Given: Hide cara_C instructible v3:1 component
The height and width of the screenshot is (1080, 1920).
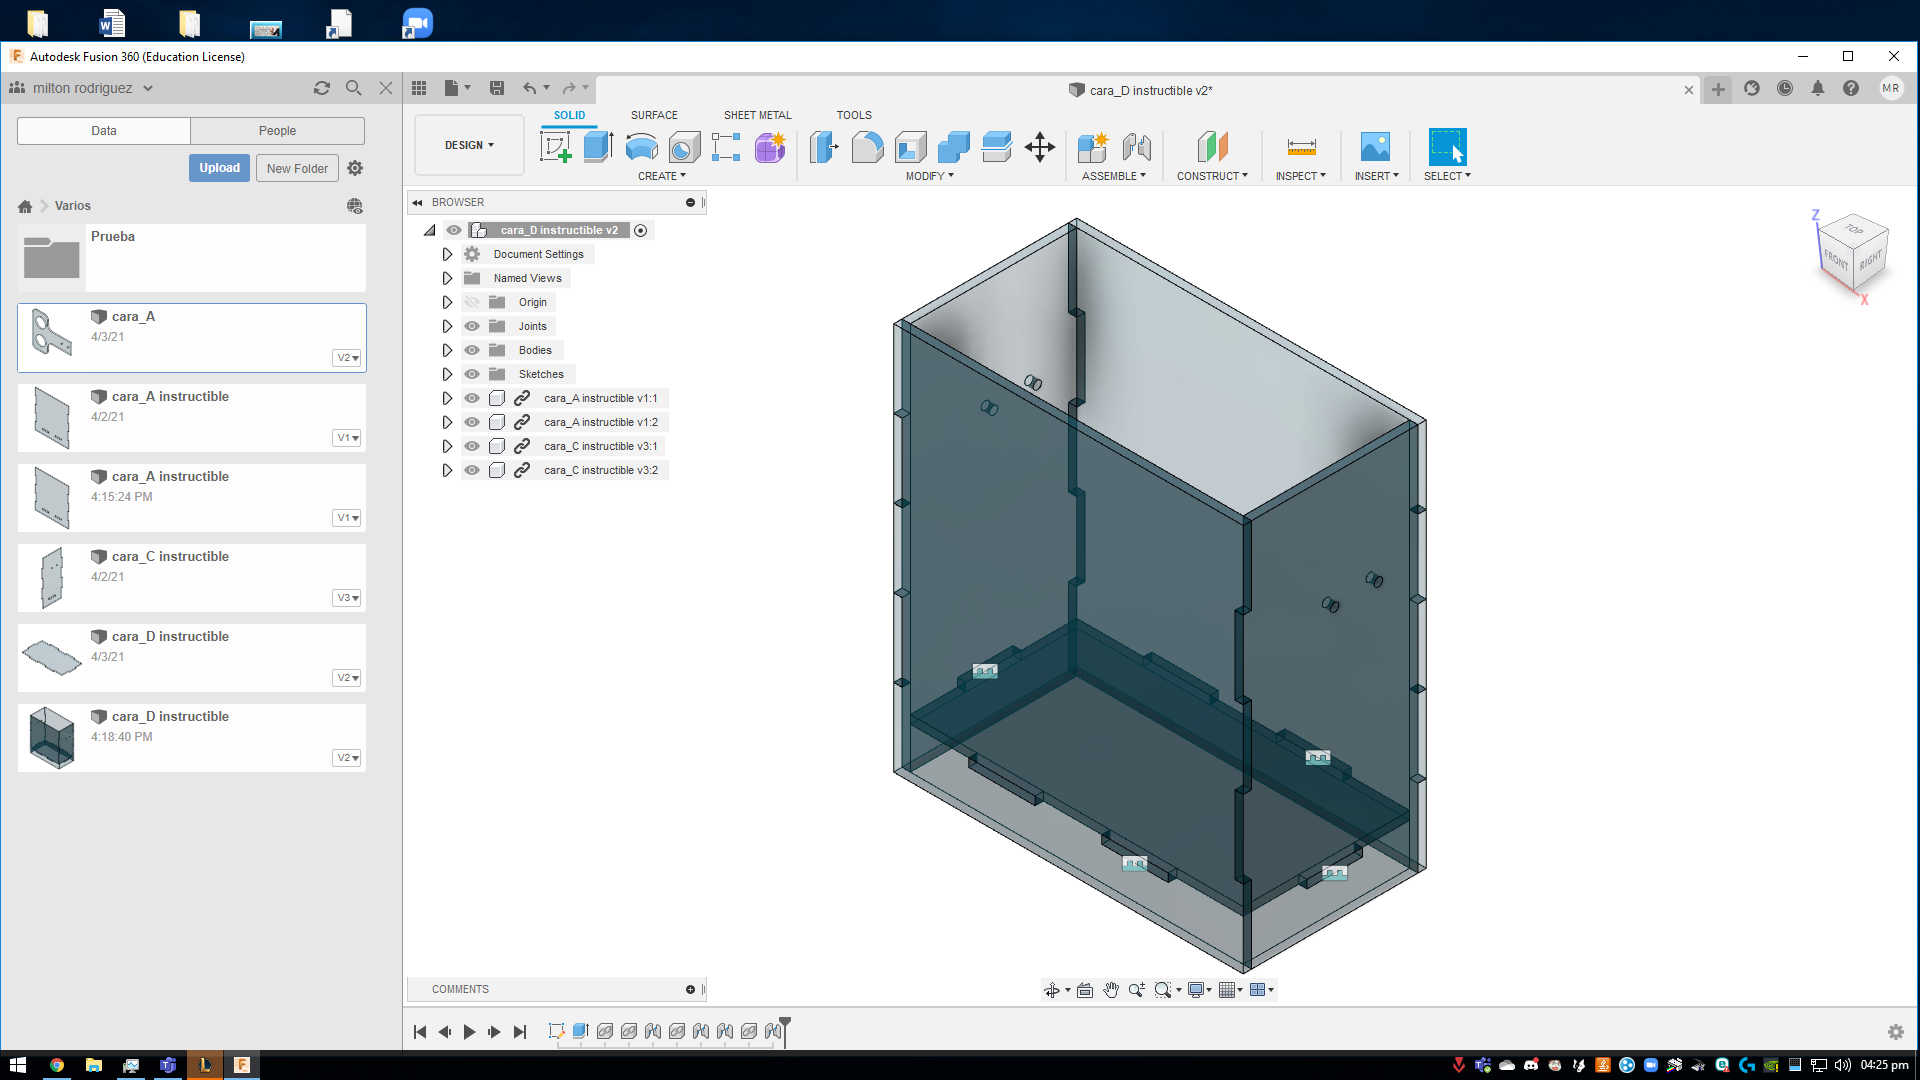Looking at the screenshot, I should (472, 446).
